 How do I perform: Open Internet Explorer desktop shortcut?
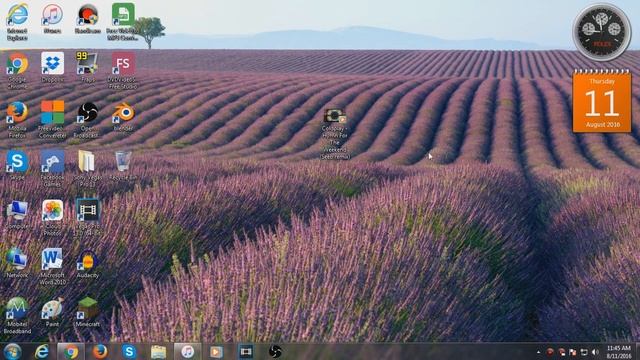tap(17, 21)
